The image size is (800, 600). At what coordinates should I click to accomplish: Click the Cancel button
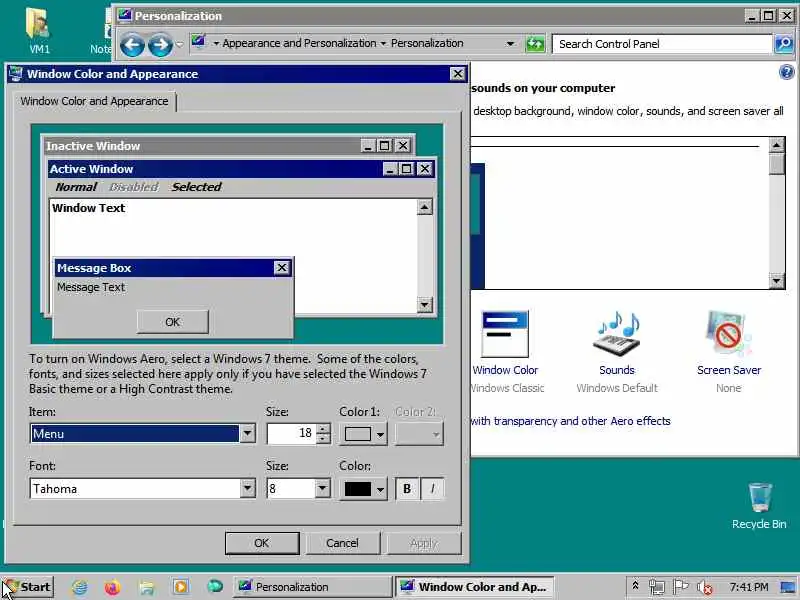[342, 543]
